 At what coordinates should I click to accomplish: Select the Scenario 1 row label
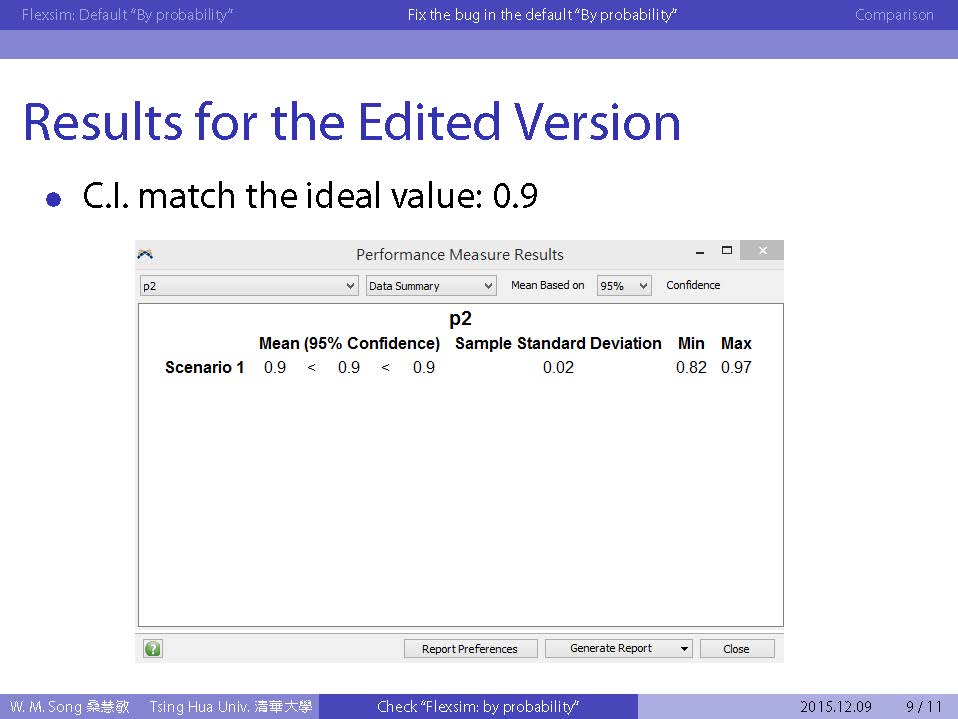point(204,368)
